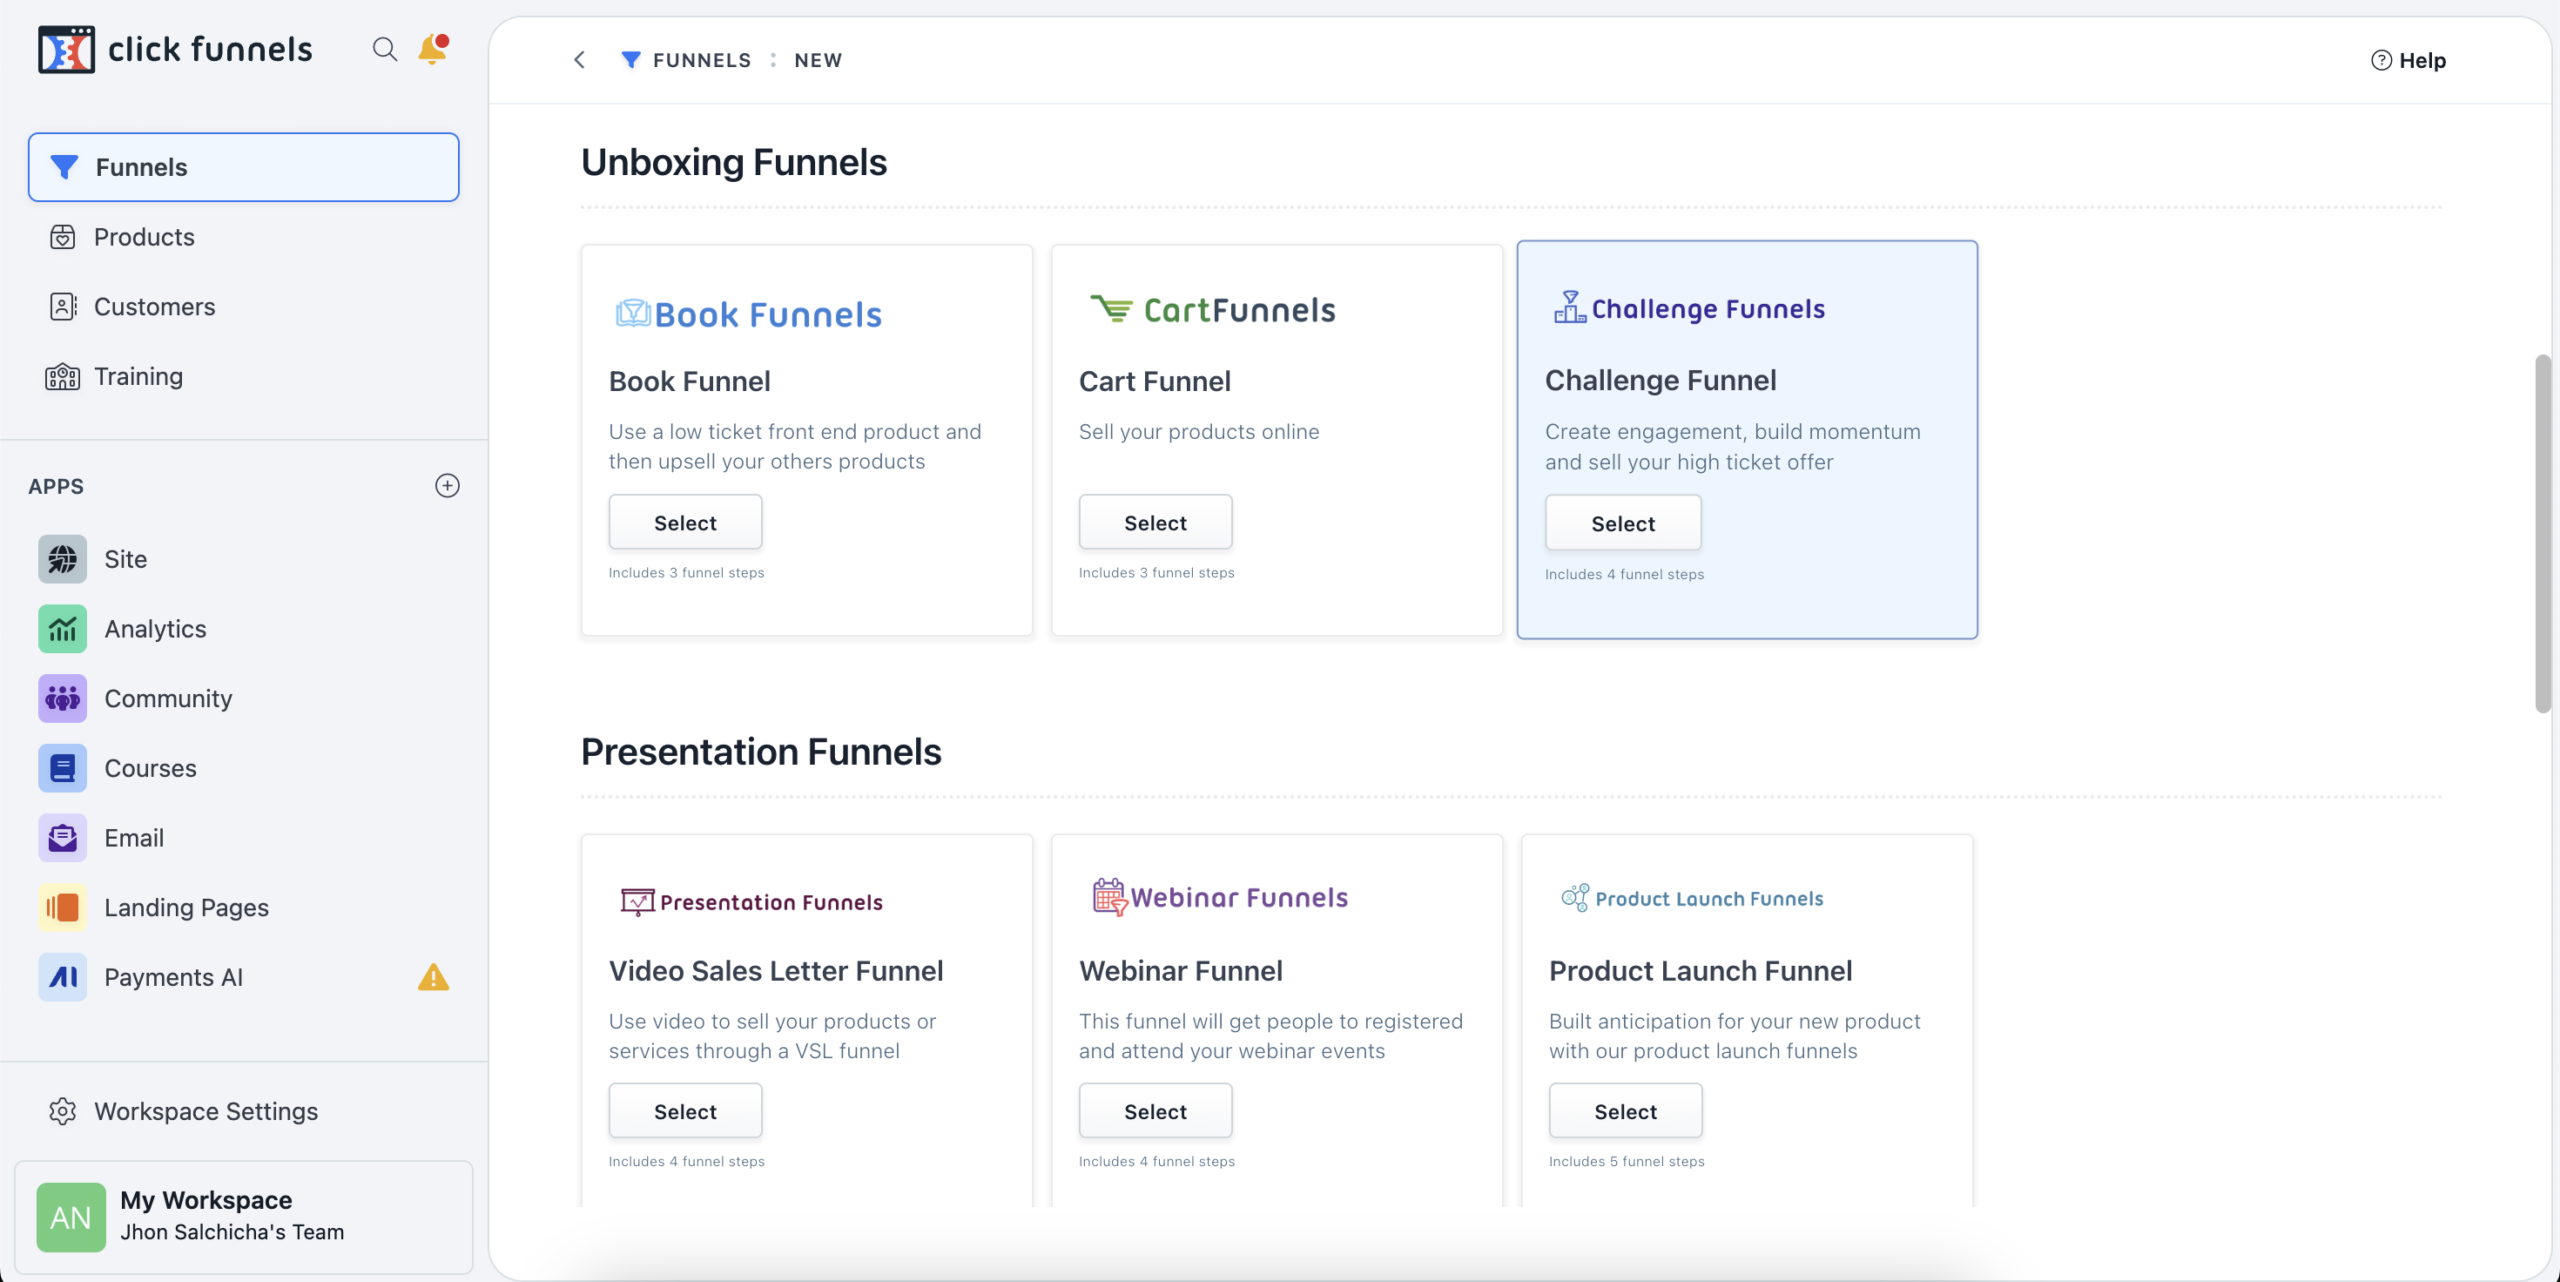Click the Unboxing Funnels heading
The width and height of the screenshot is (2560, 1282).
click(734, 162)
